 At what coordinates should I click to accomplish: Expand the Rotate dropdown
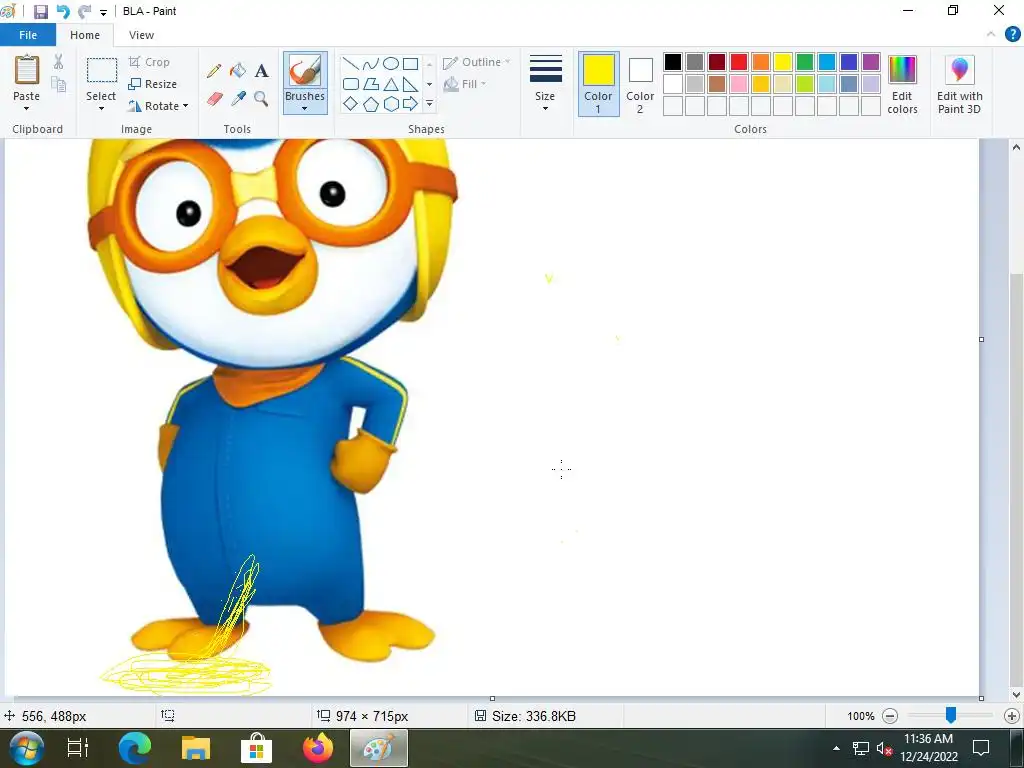[185, 106]
